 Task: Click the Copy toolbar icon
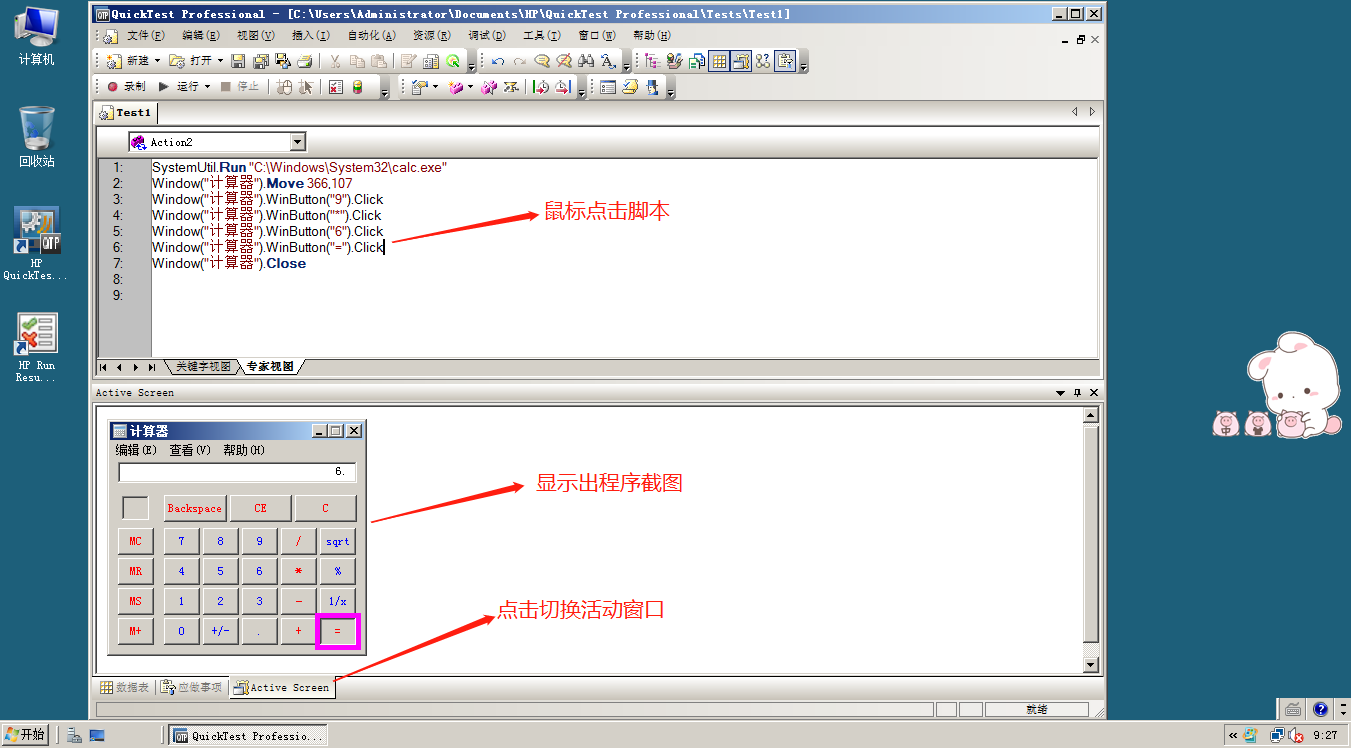356,61
